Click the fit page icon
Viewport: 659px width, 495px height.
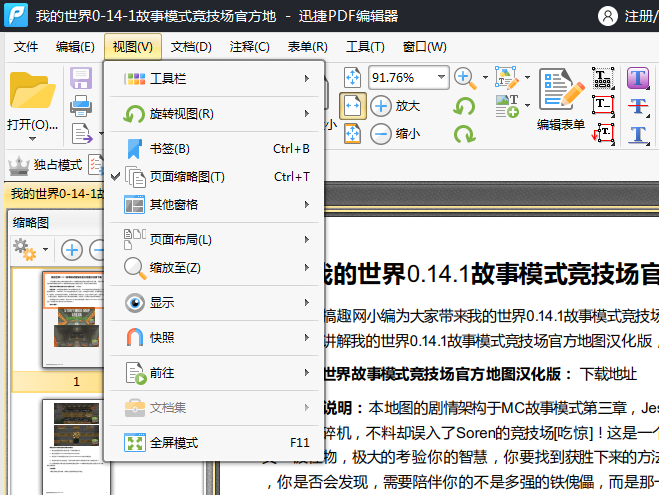point(352,134)
